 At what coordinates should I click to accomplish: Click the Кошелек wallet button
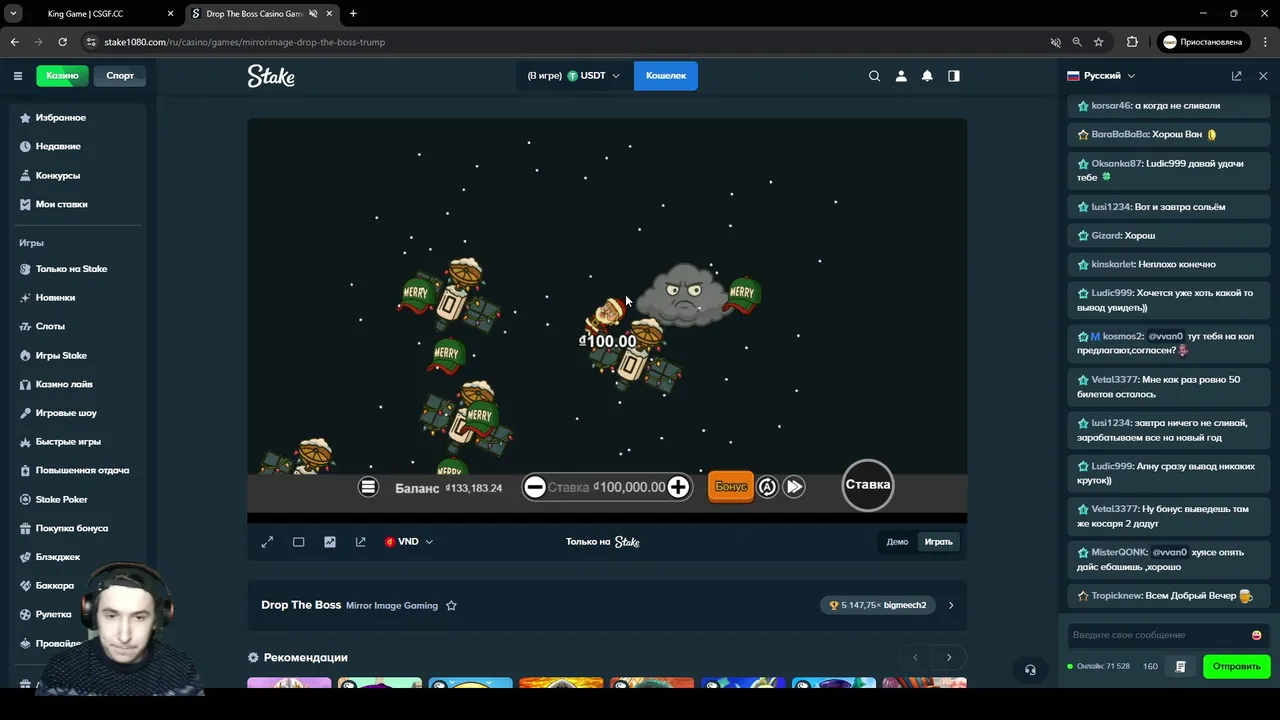click(x=666, y=76)
